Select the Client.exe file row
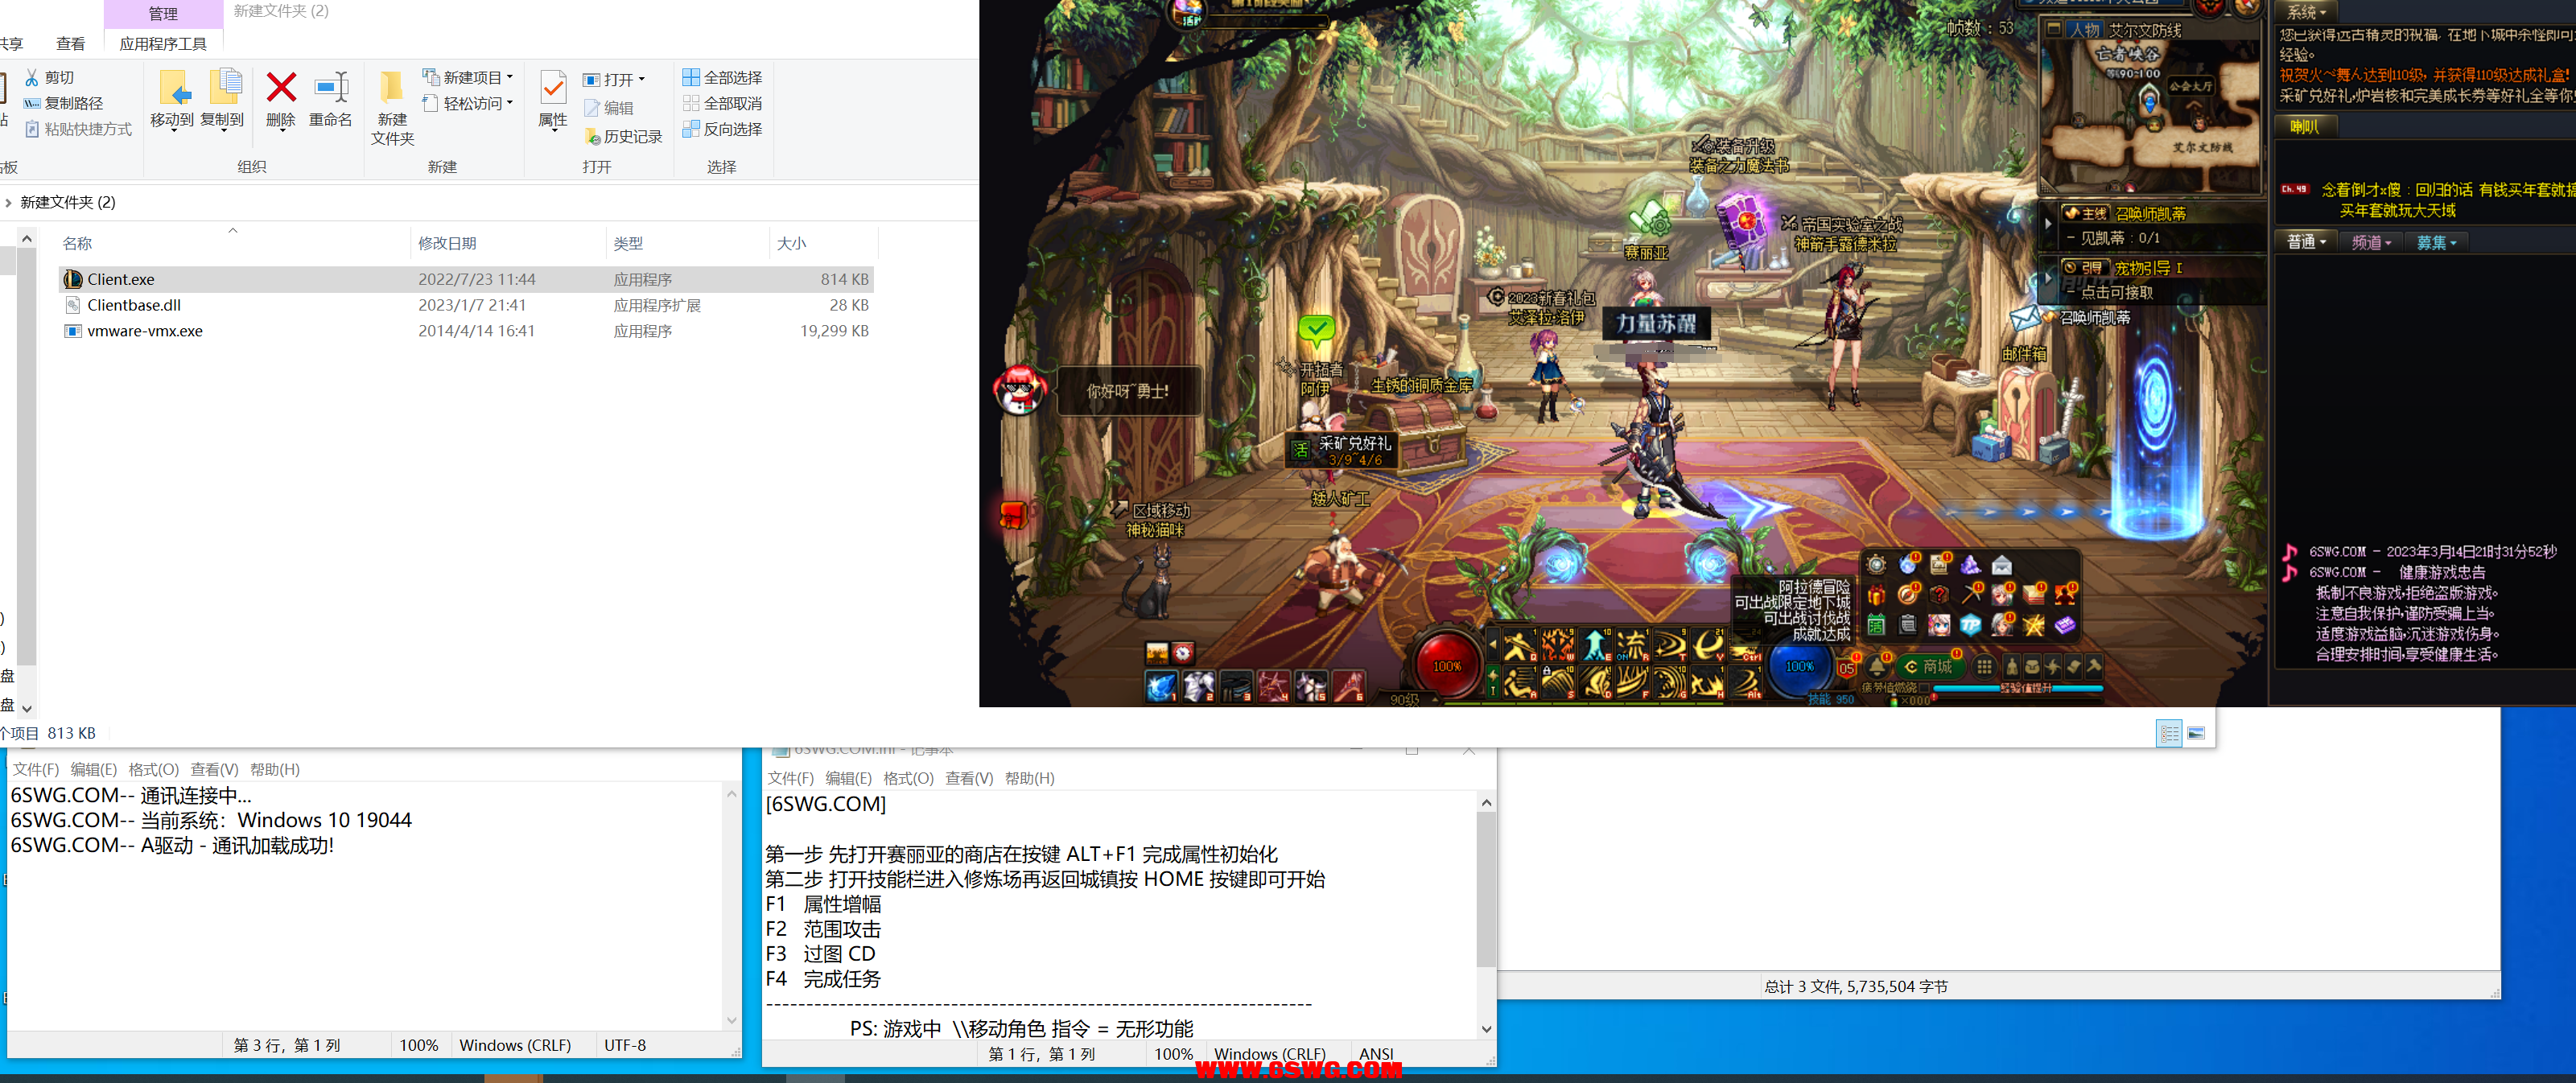The image size is (2576, 1083). 466,279
